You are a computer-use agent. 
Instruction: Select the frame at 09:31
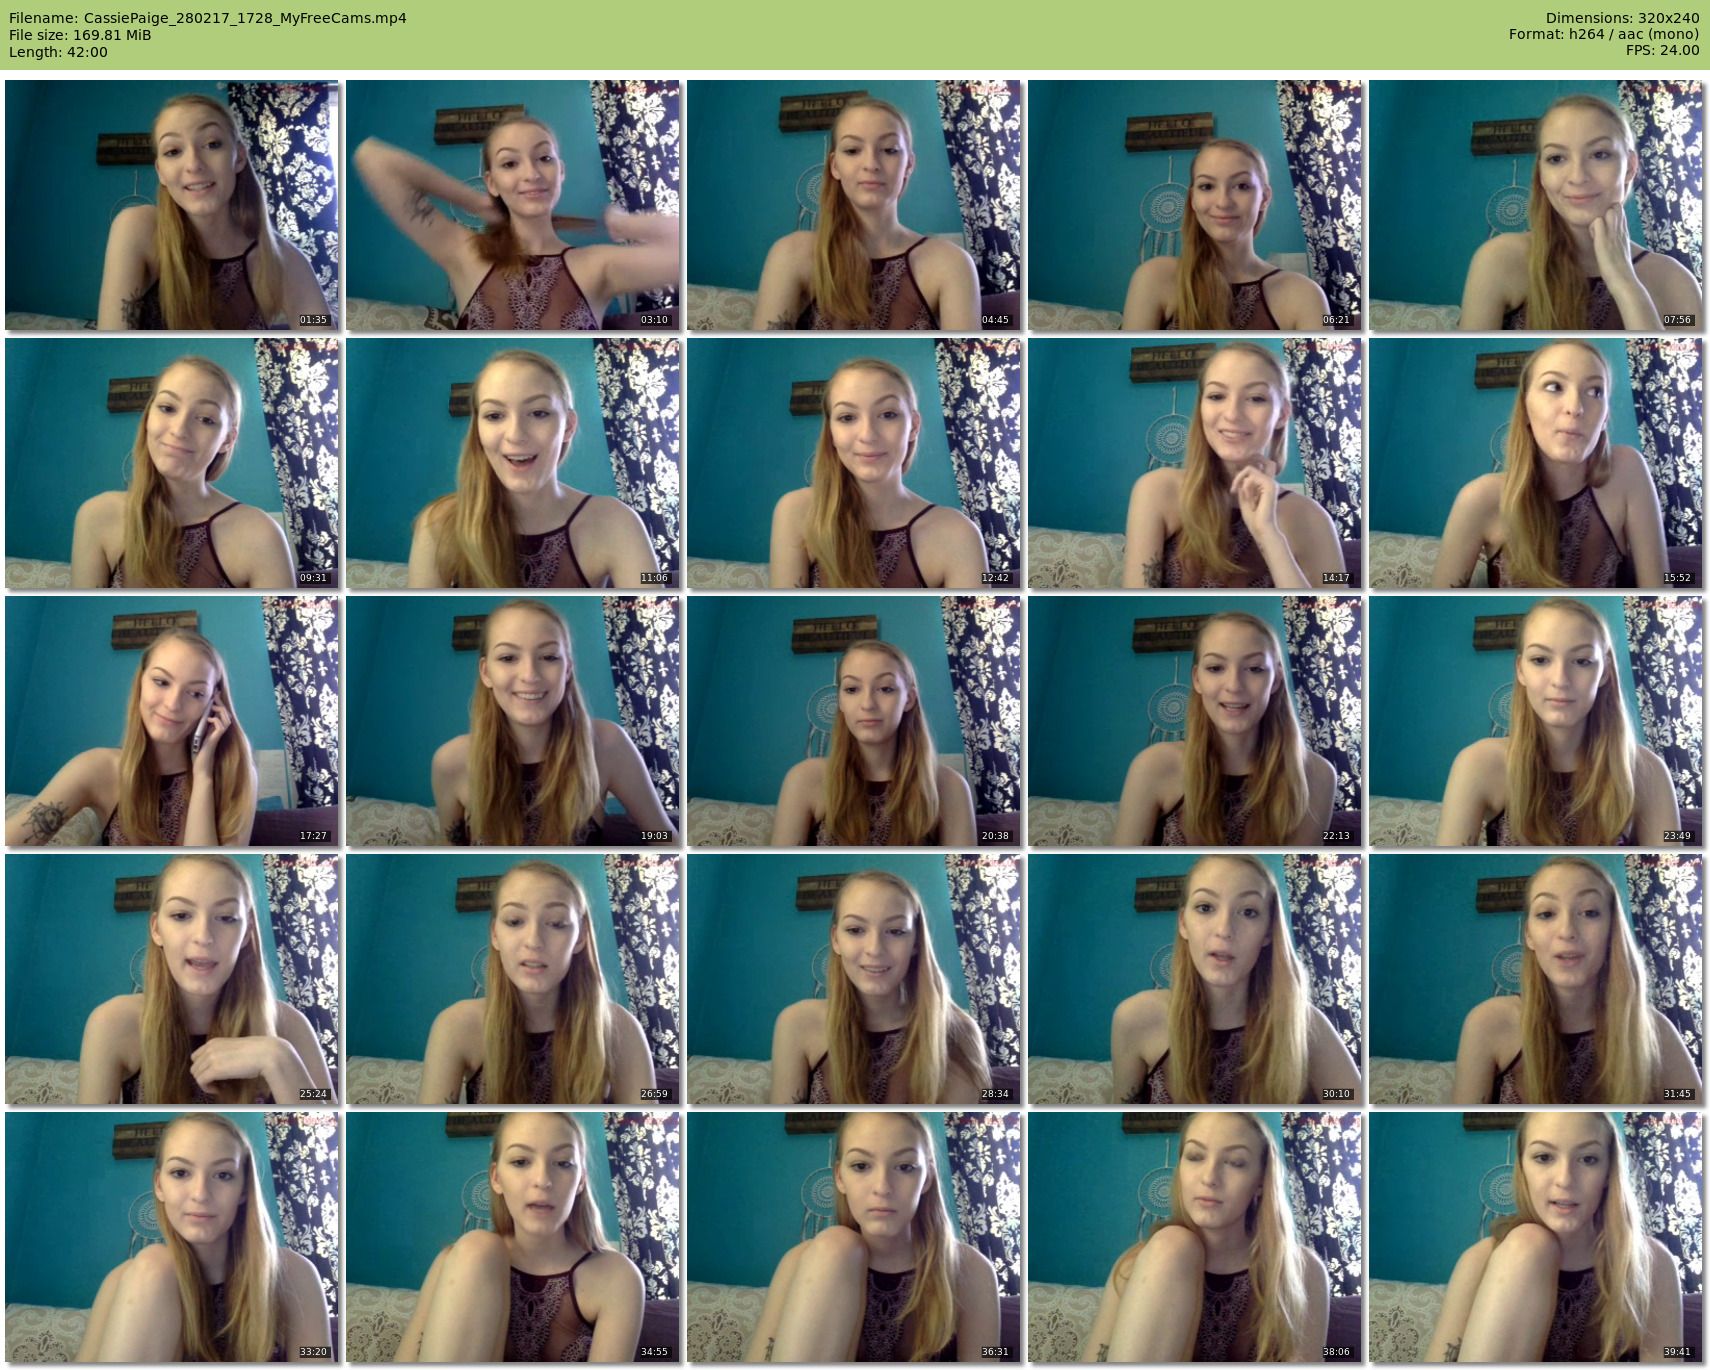pos(171,463)
